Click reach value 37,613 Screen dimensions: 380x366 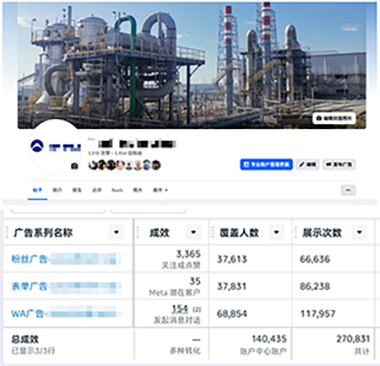tap(232, 259)
